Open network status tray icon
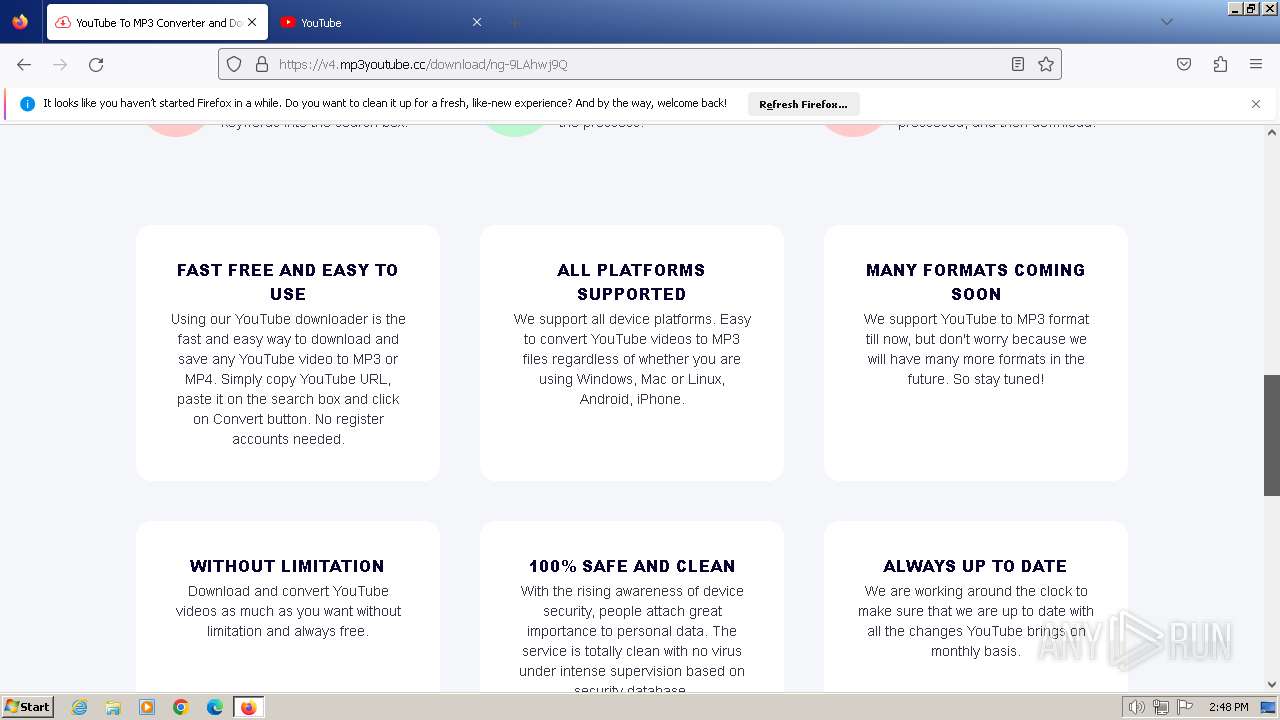Viewport: 1280px width, 720px height. click(x=1161, y=707)
